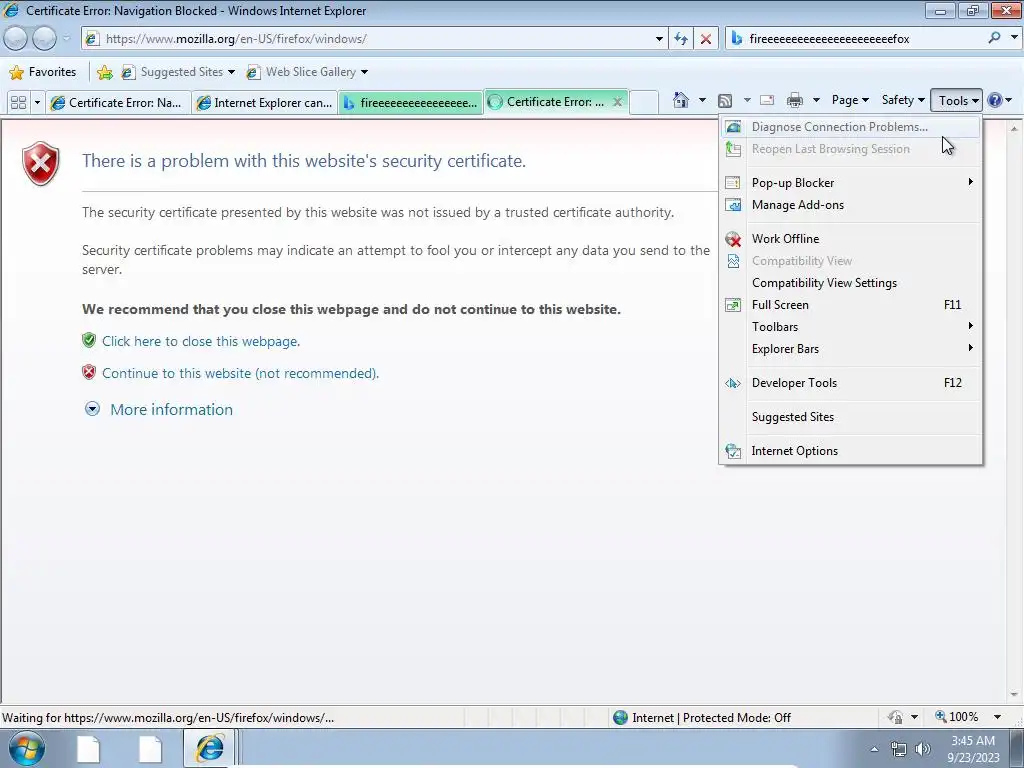1024x768 pixels.
Task: Click the red Stop loading button
Action: (705, 39)
